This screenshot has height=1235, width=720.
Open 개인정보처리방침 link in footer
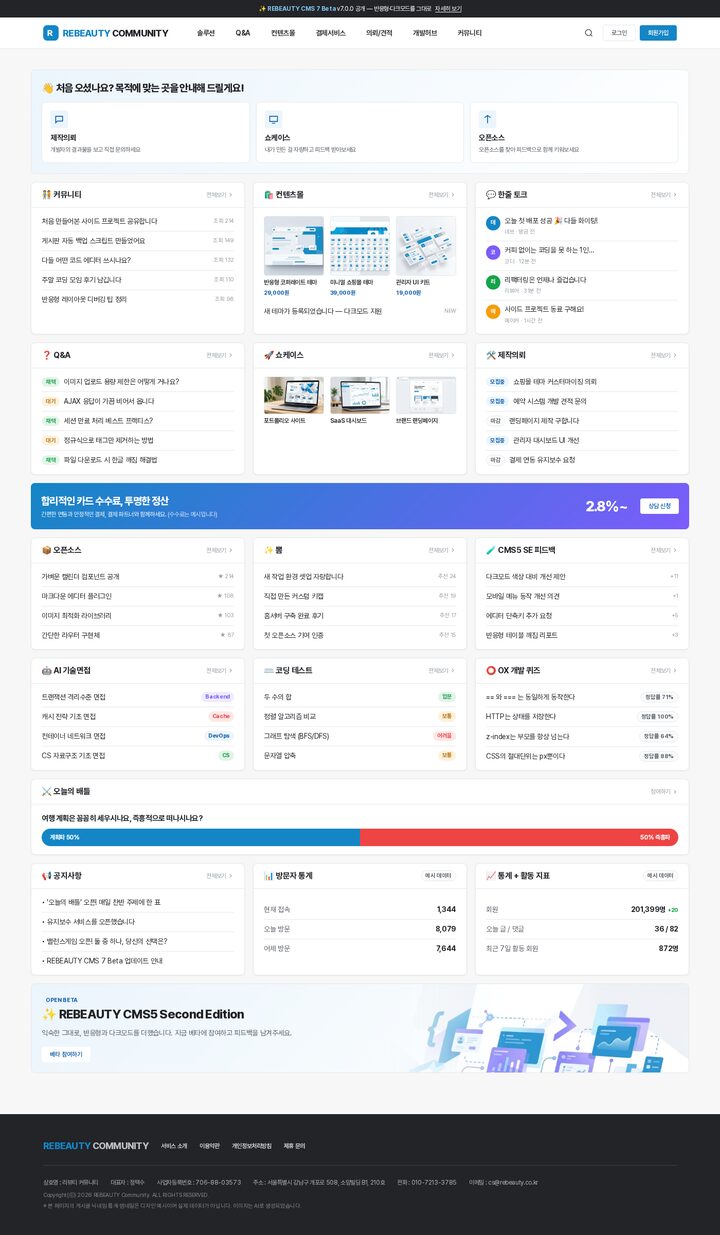pyautogui.click(x=251, y=1146)
